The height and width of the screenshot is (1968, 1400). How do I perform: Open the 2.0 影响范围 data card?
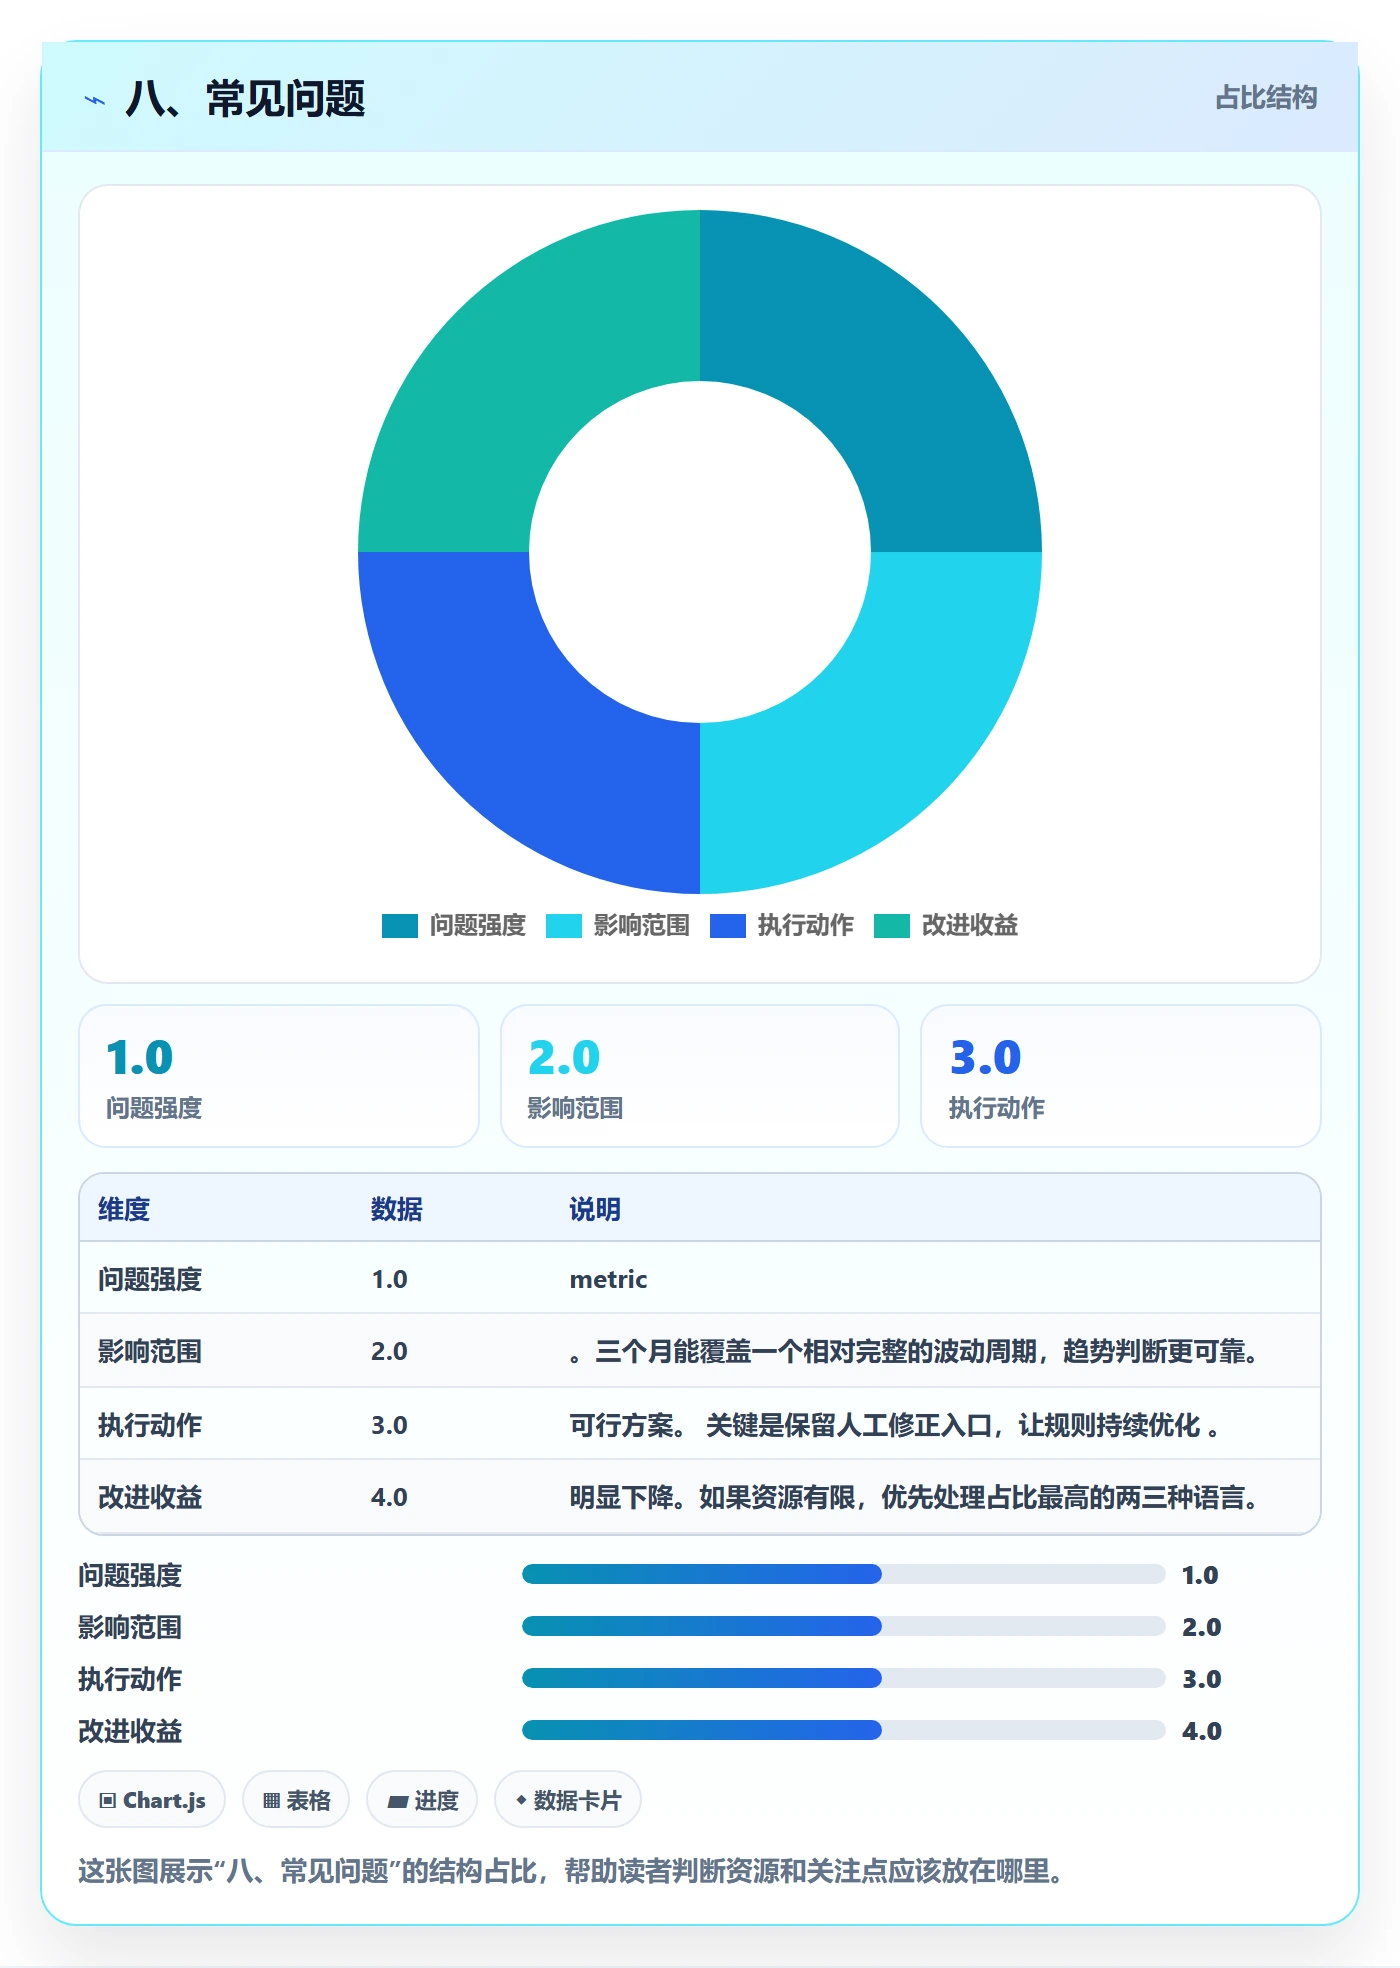pyautogui.click(x=700, y=1076)
